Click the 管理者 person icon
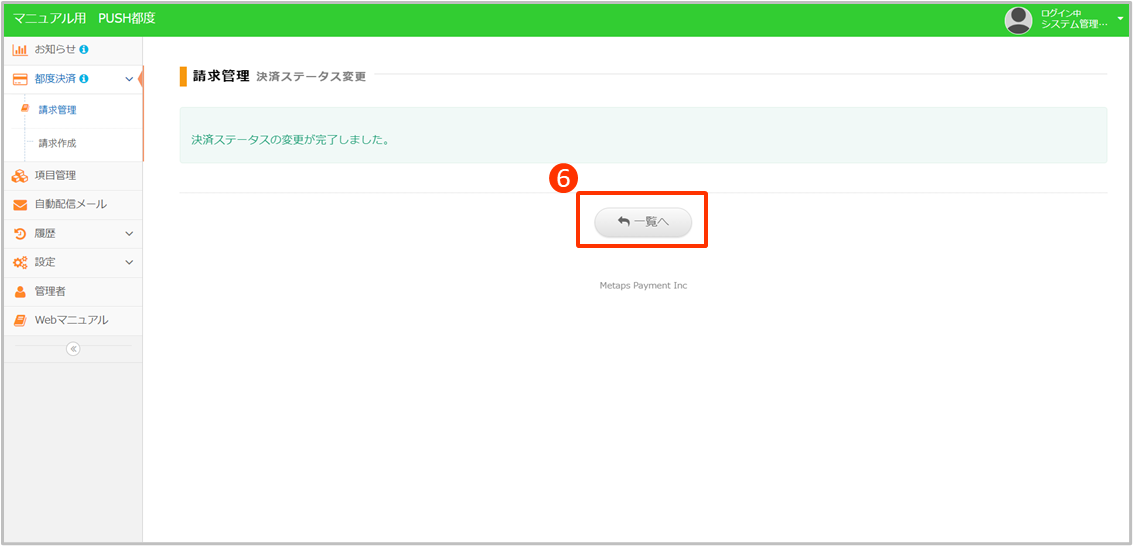 [x=20, y=291]
